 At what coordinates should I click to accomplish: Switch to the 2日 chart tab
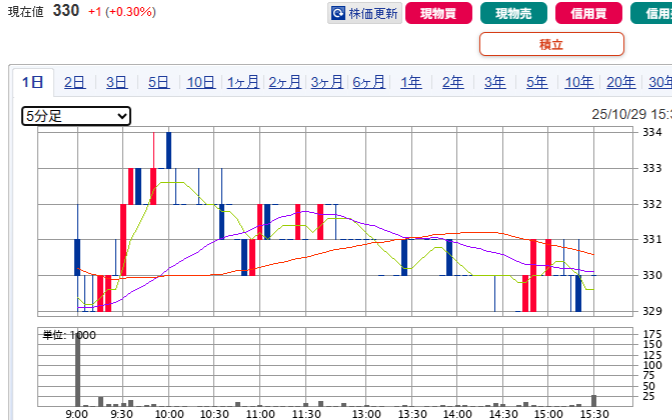pyautogui.click(x=75, y=82)
